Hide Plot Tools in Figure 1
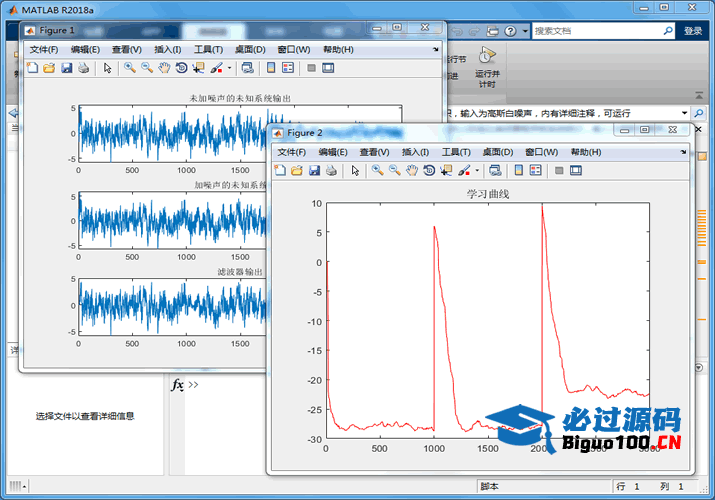Image resolution: width=715 pixels, height=500 pixels. point(311,68)
